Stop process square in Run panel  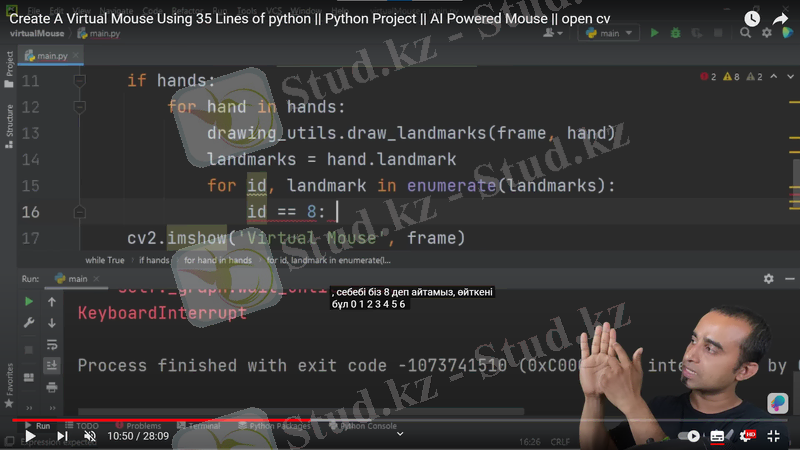click(29, 349)
